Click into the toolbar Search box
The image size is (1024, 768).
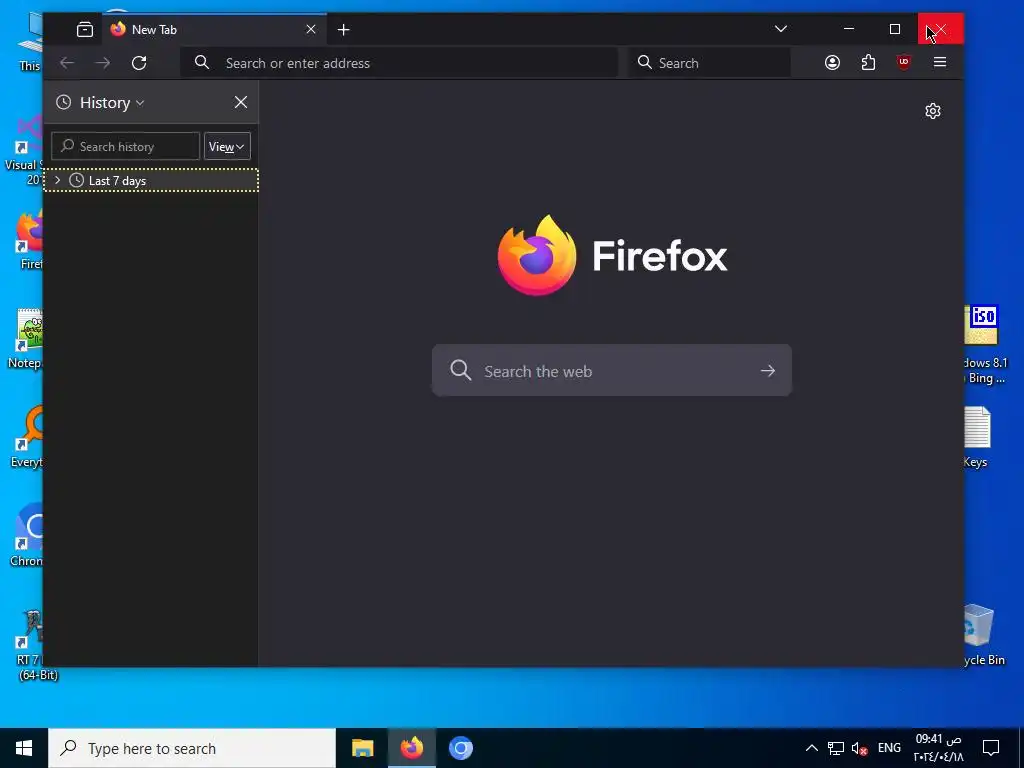[x=709, y=63]
